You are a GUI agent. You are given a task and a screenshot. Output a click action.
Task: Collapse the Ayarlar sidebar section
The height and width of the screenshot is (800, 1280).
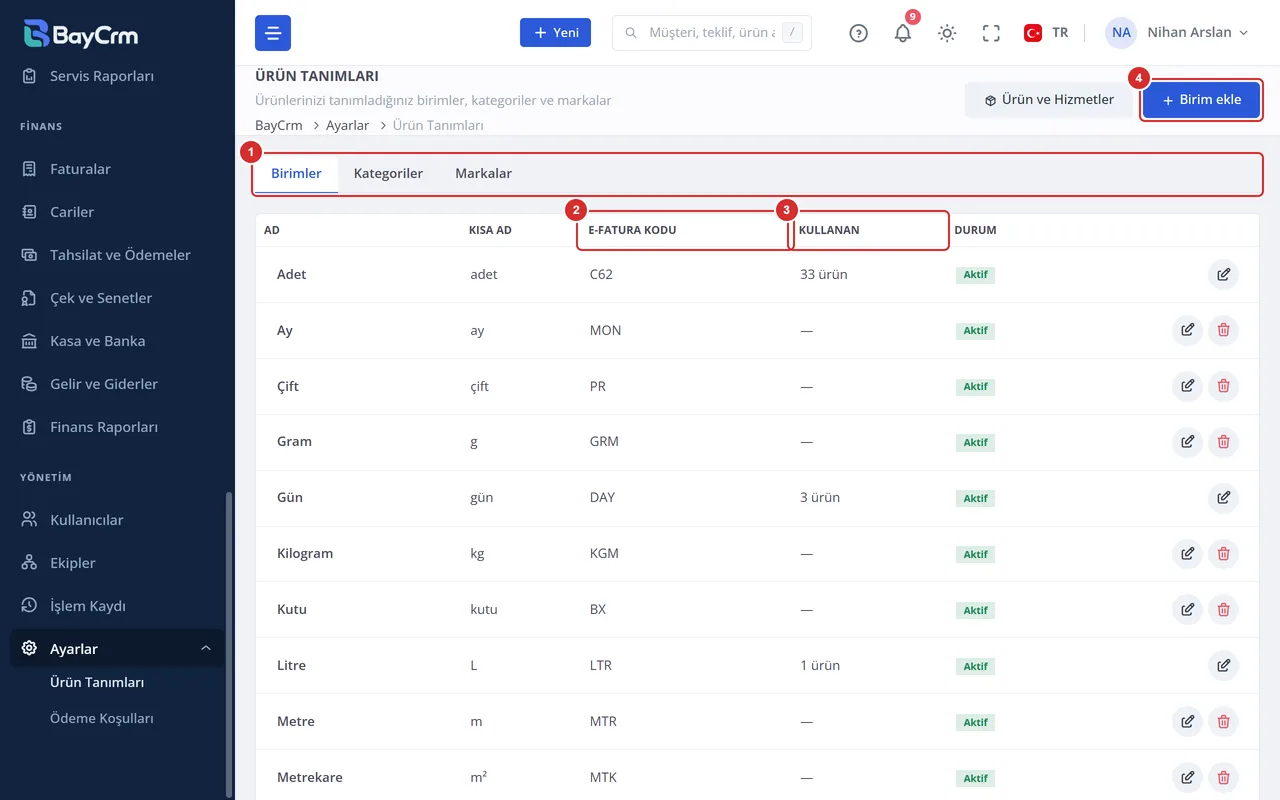click(x=117, y=649)
